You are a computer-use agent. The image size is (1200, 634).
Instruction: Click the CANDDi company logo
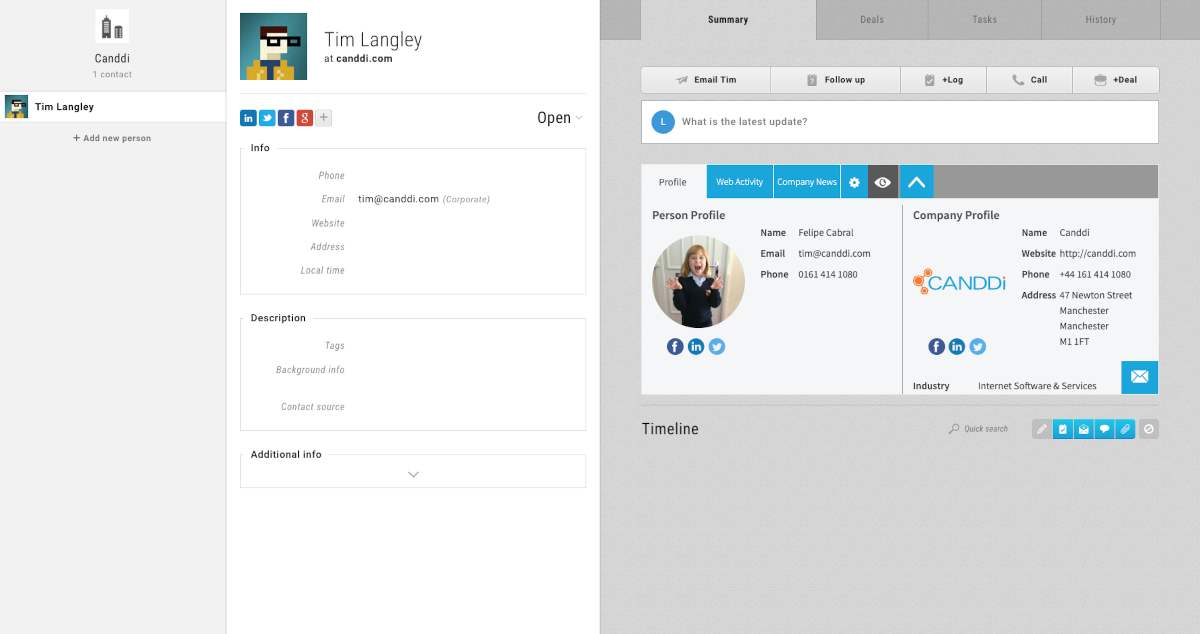pos(959,282)
